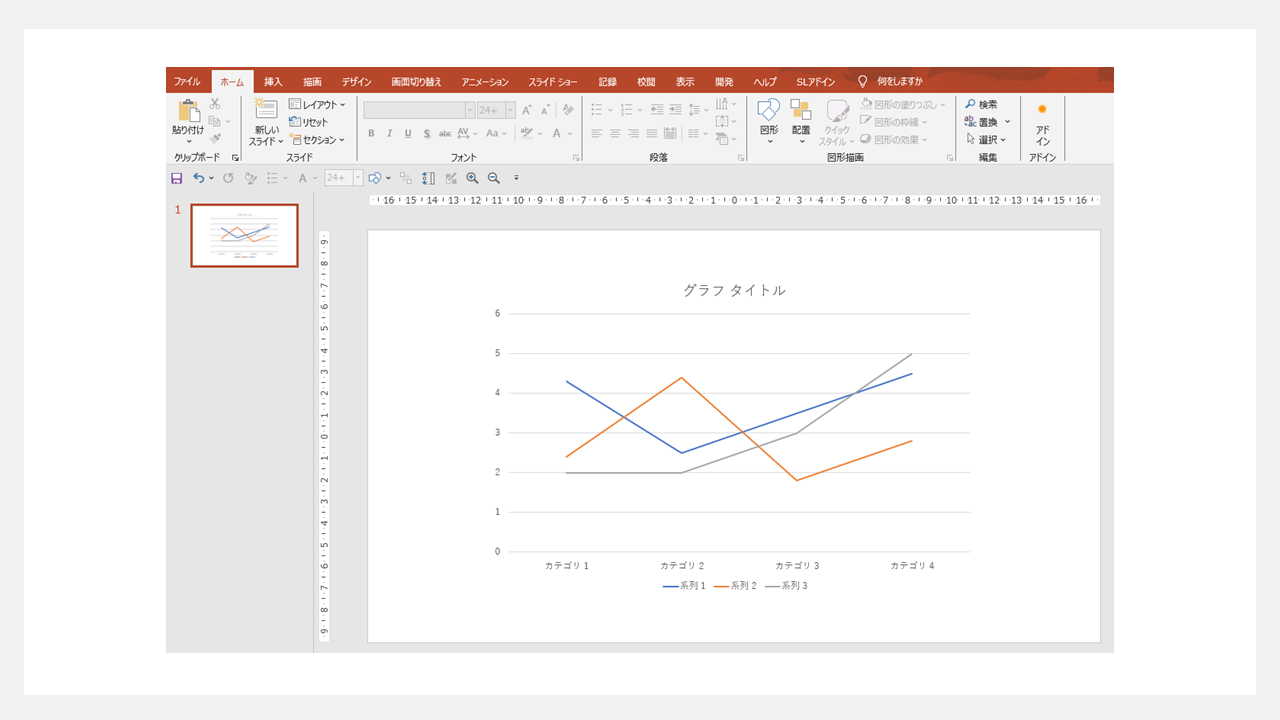
Task: Click the fit-height icon in quick access toolbar
Action: (x=428, y=178)
